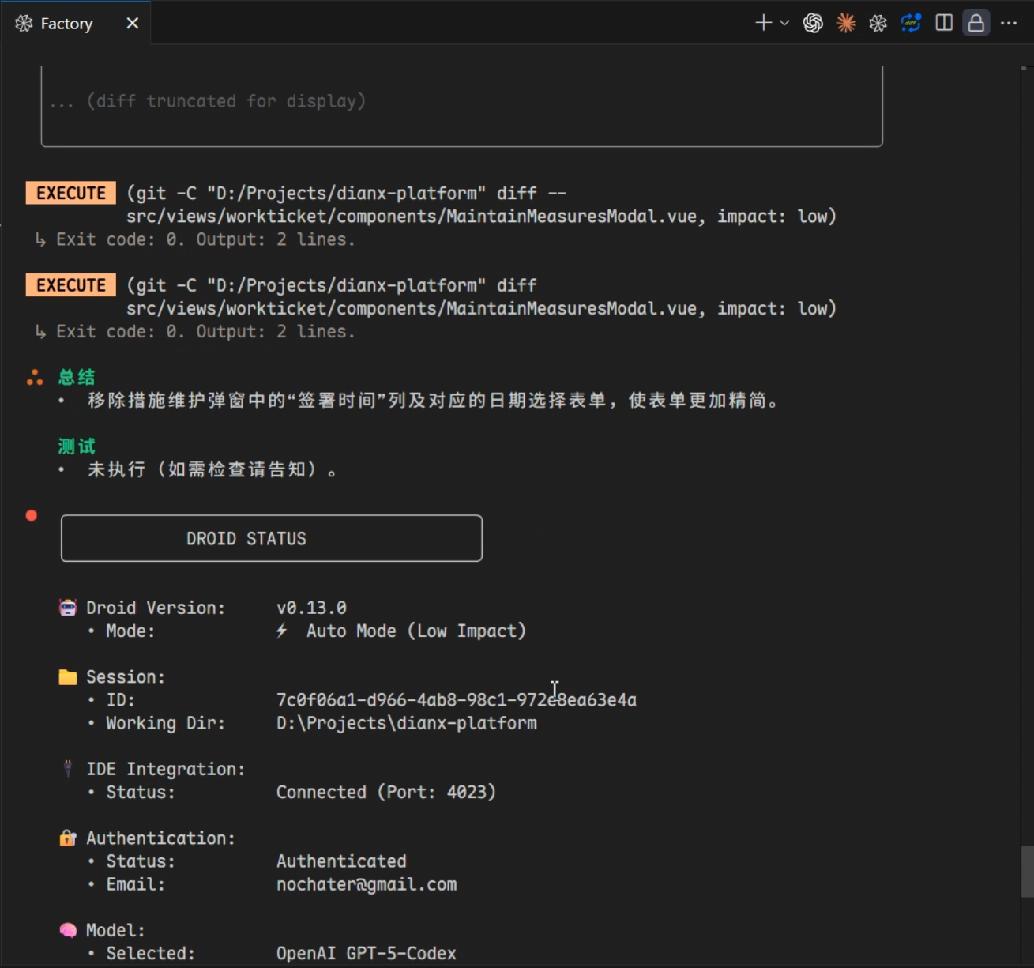Open a new terminal with the plus icon
Screen dimensions: 1034x968
pyautogui.click(x=763, y=23)
